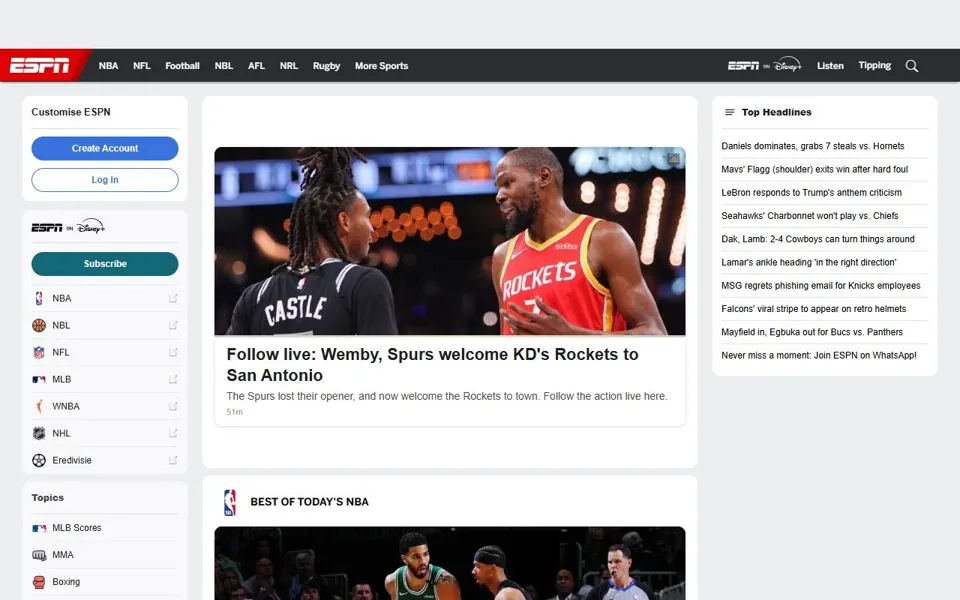Image resolution: width=960 pixels, height=600 pixels.
Task: Click the Top Headlines list icon
Action: (729, 112)
